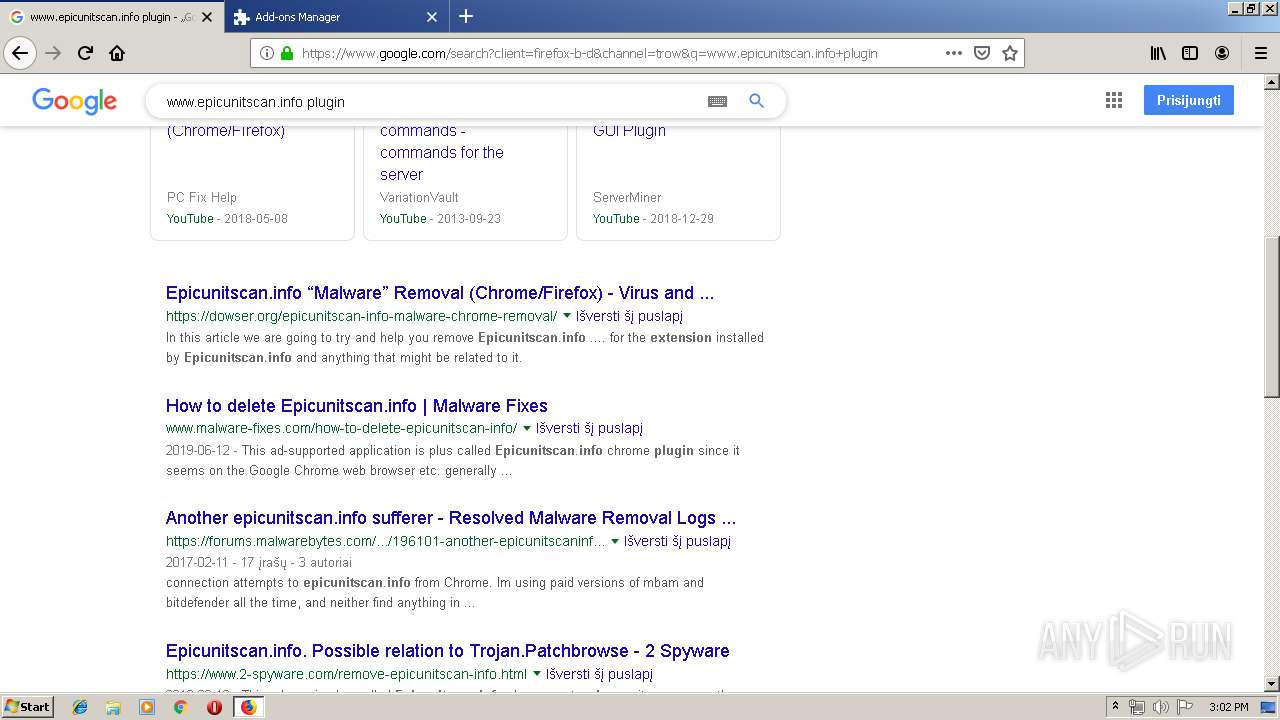The height and width of the screenshot is (720, 1280).
Task: Open Windows Explorer folder in taskbar
Action: (x=113, y=707)
